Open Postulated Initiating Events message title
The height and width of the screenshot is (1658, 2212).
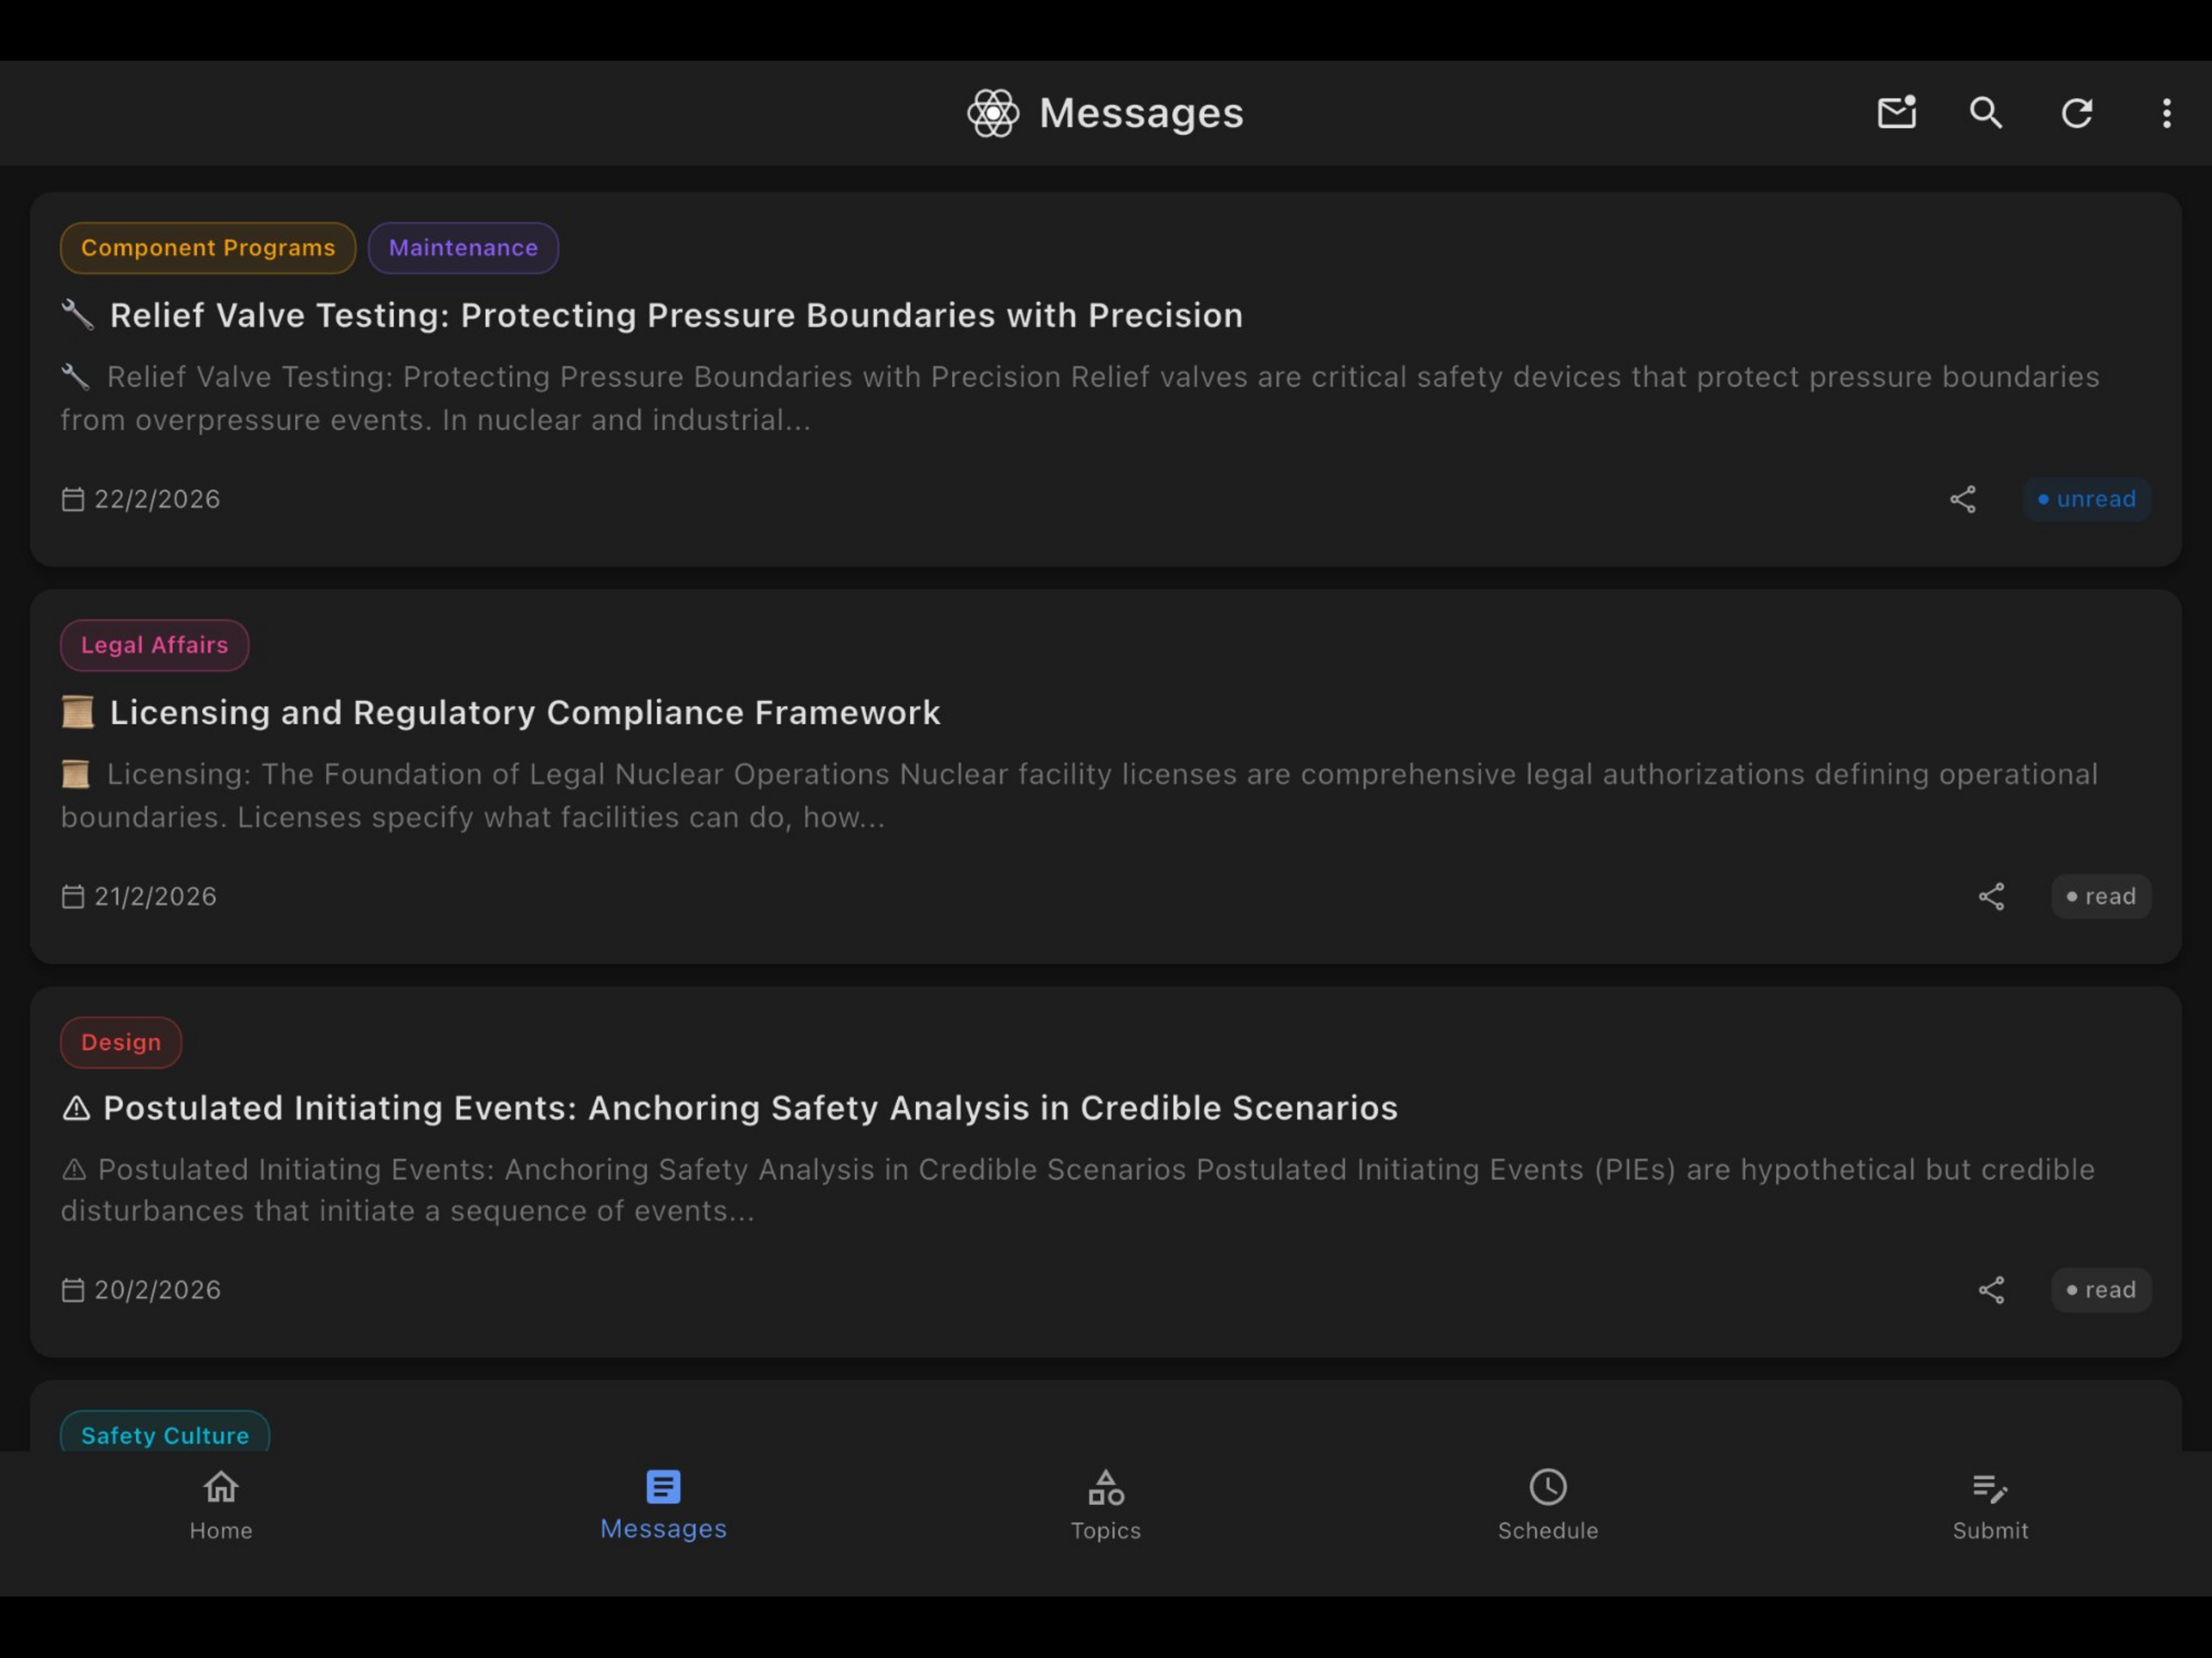coord(750,1108)
